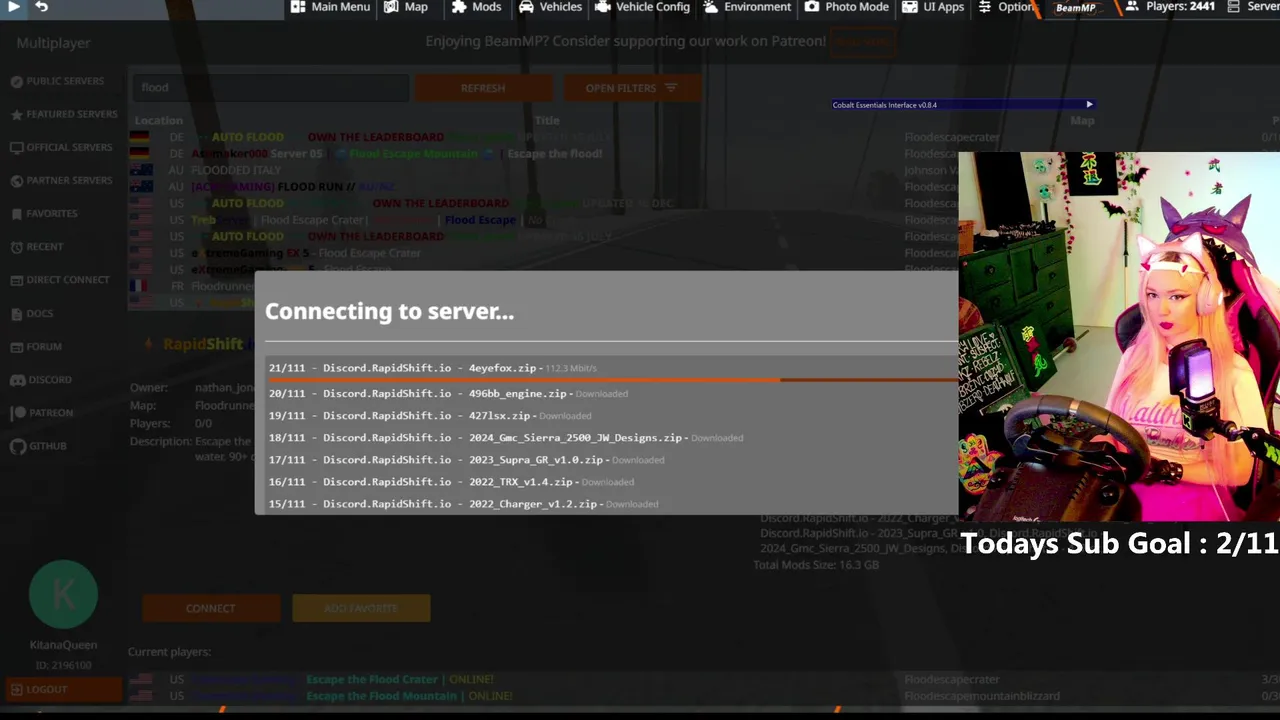Click the undo arrow icon in top bar
Viewport: 1280px width, 720px height.
point(41,6)
